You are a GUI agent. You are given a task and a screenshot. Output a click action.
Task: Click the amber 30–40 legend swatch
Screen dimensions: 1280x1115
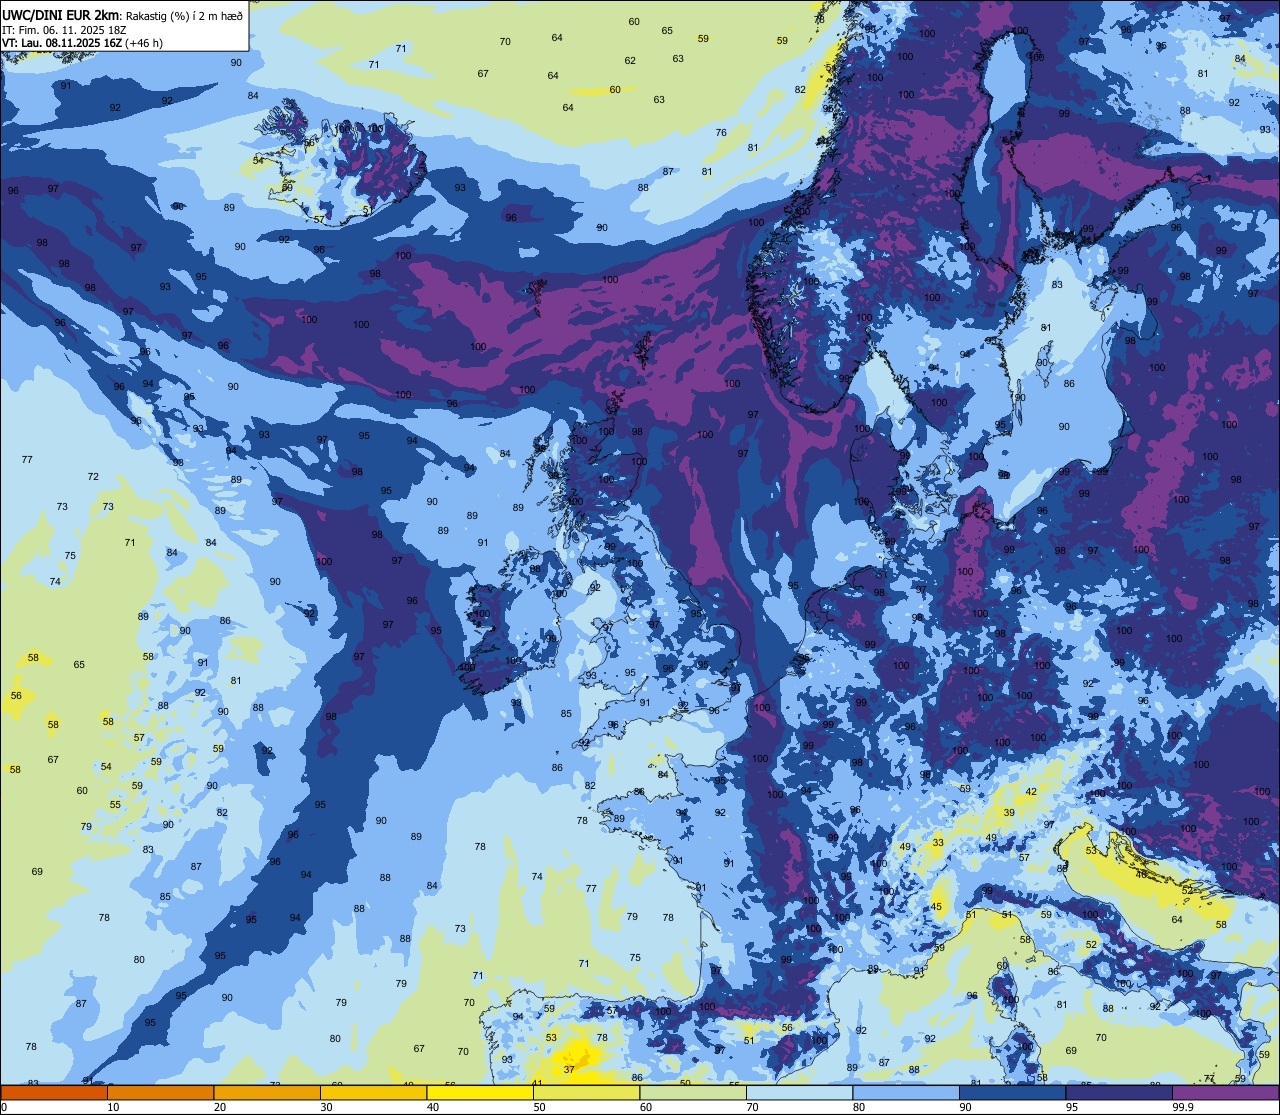point(373,1092)
